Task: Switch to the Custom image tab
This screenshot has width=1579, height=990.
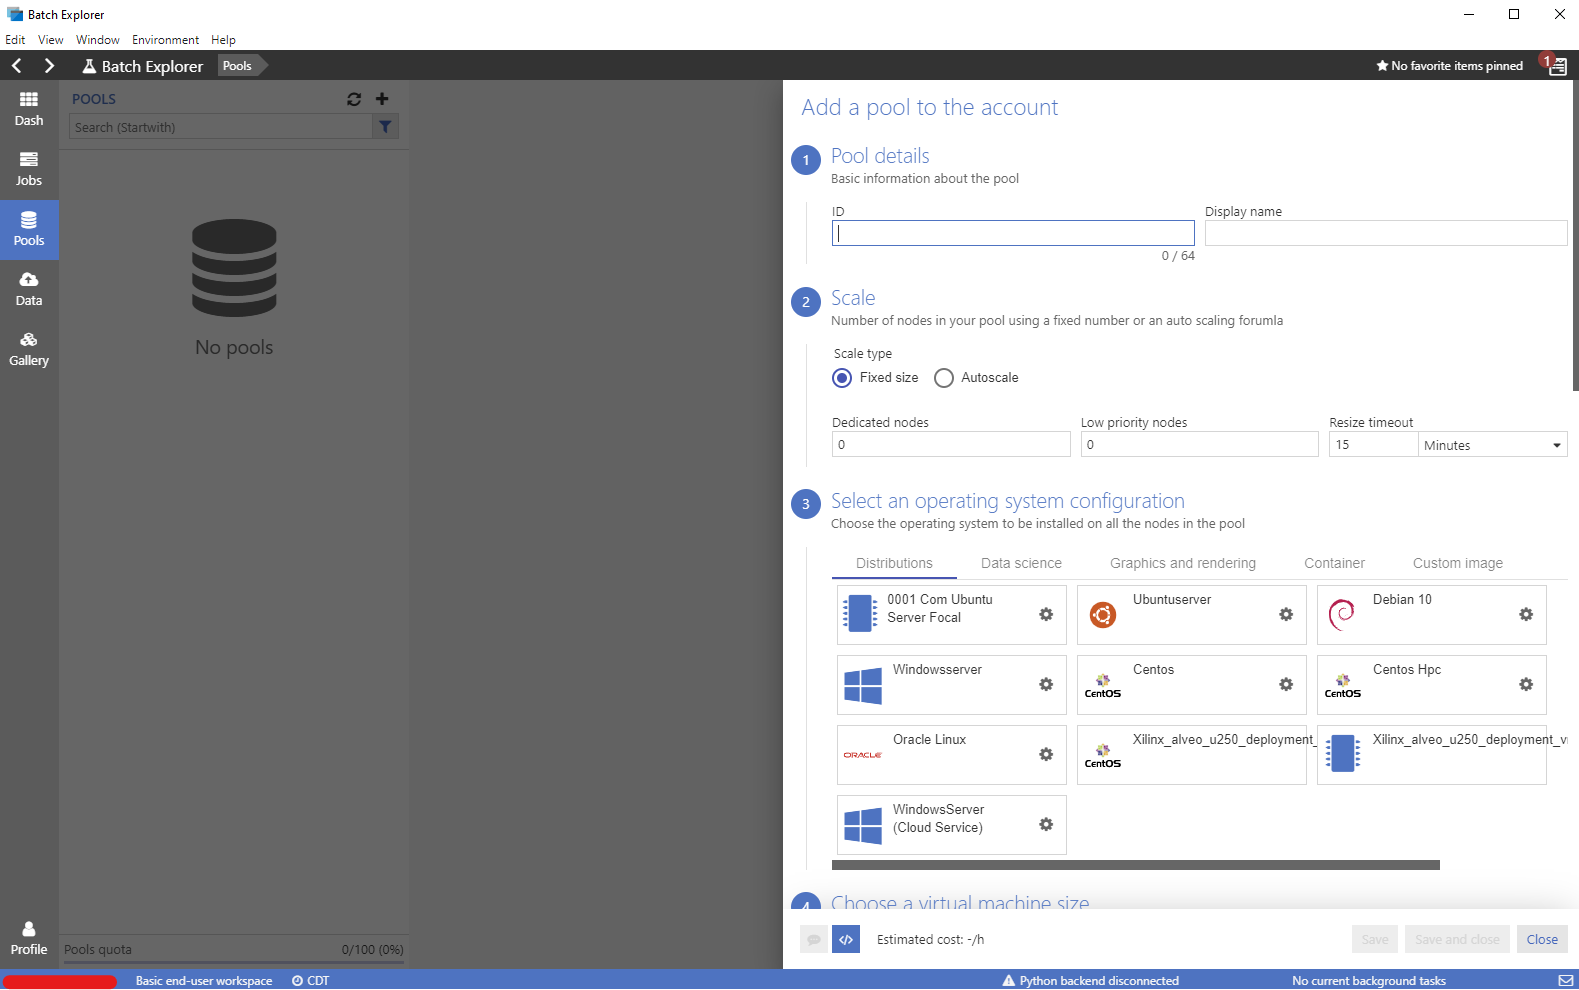Action: tap(1458, 563)
